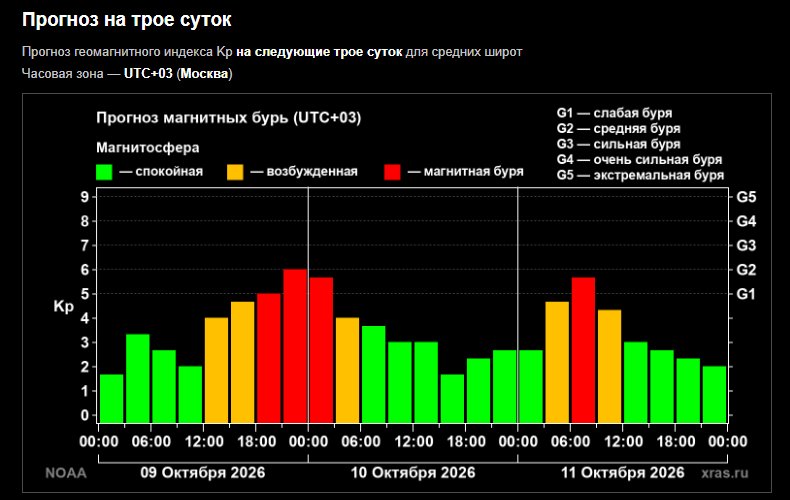Click the '— магнитная буря' legend label
Viewport: 790px width, 500px height.
(x=466, y=172)
